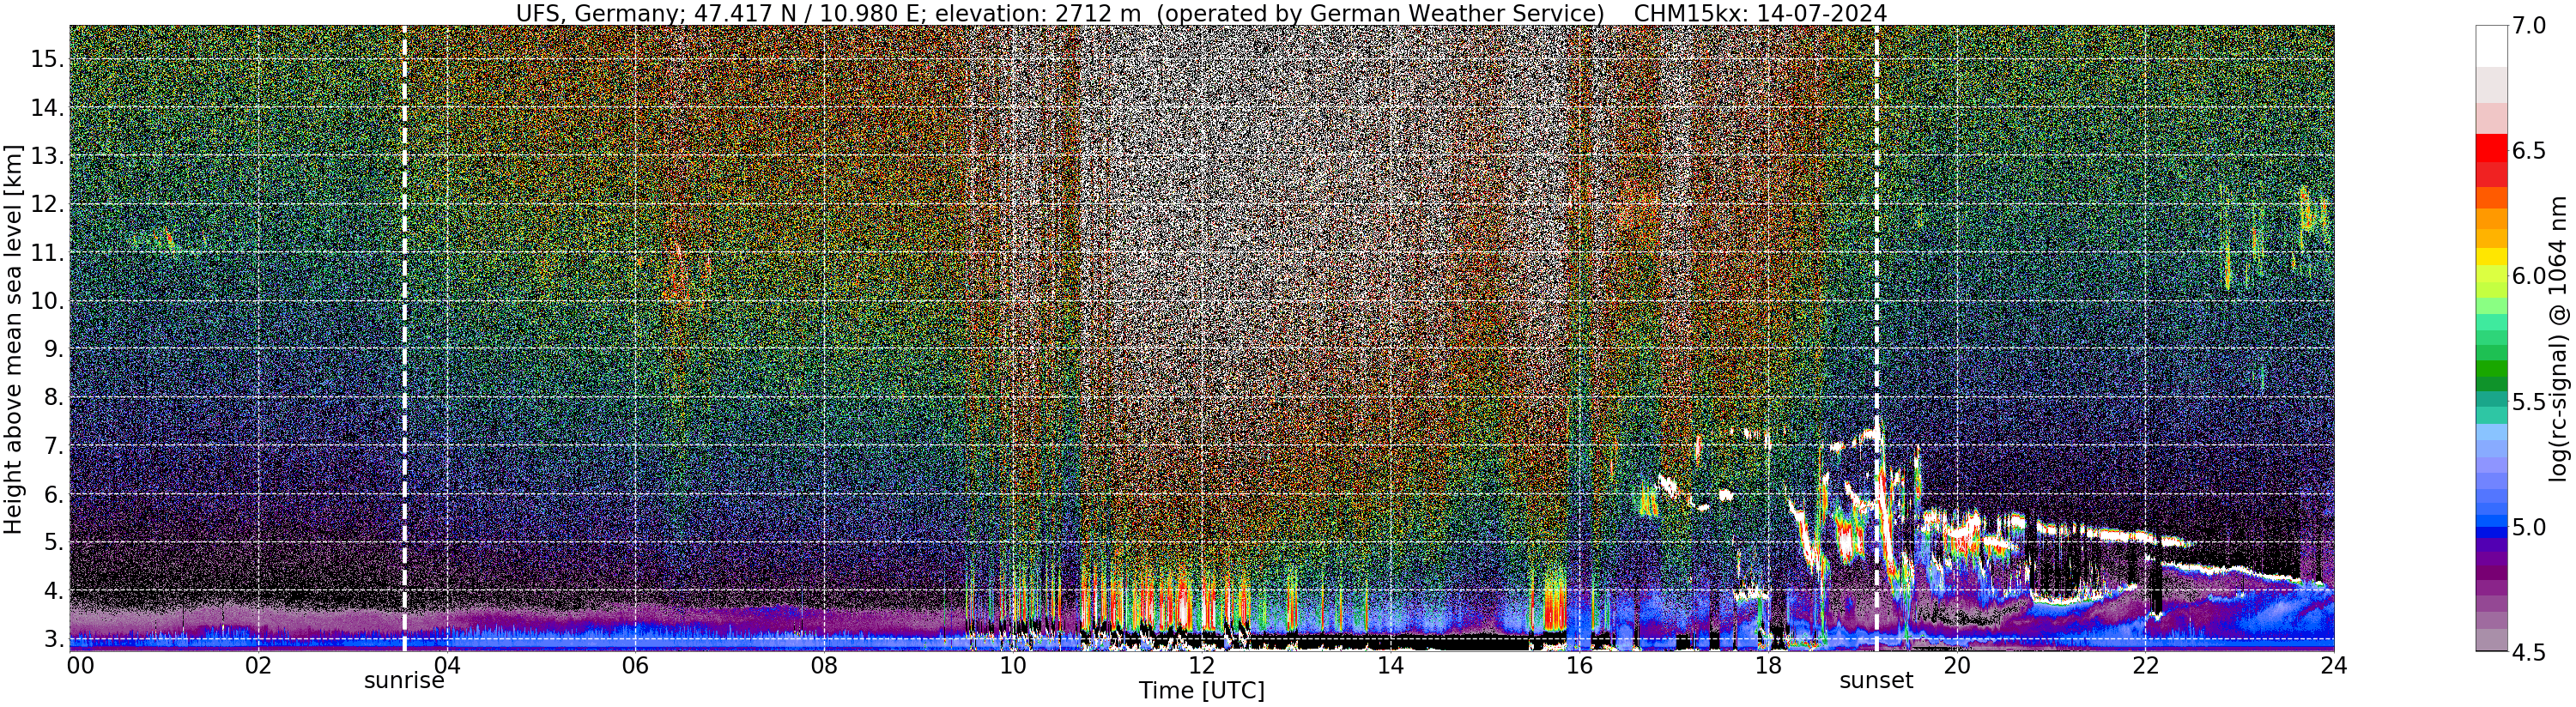Image resolution: width=2576 pixels, height=707 pixels.
Task: Click the white segment of the colorbar
Action: pyautogui.click(x=2491, y=46)
